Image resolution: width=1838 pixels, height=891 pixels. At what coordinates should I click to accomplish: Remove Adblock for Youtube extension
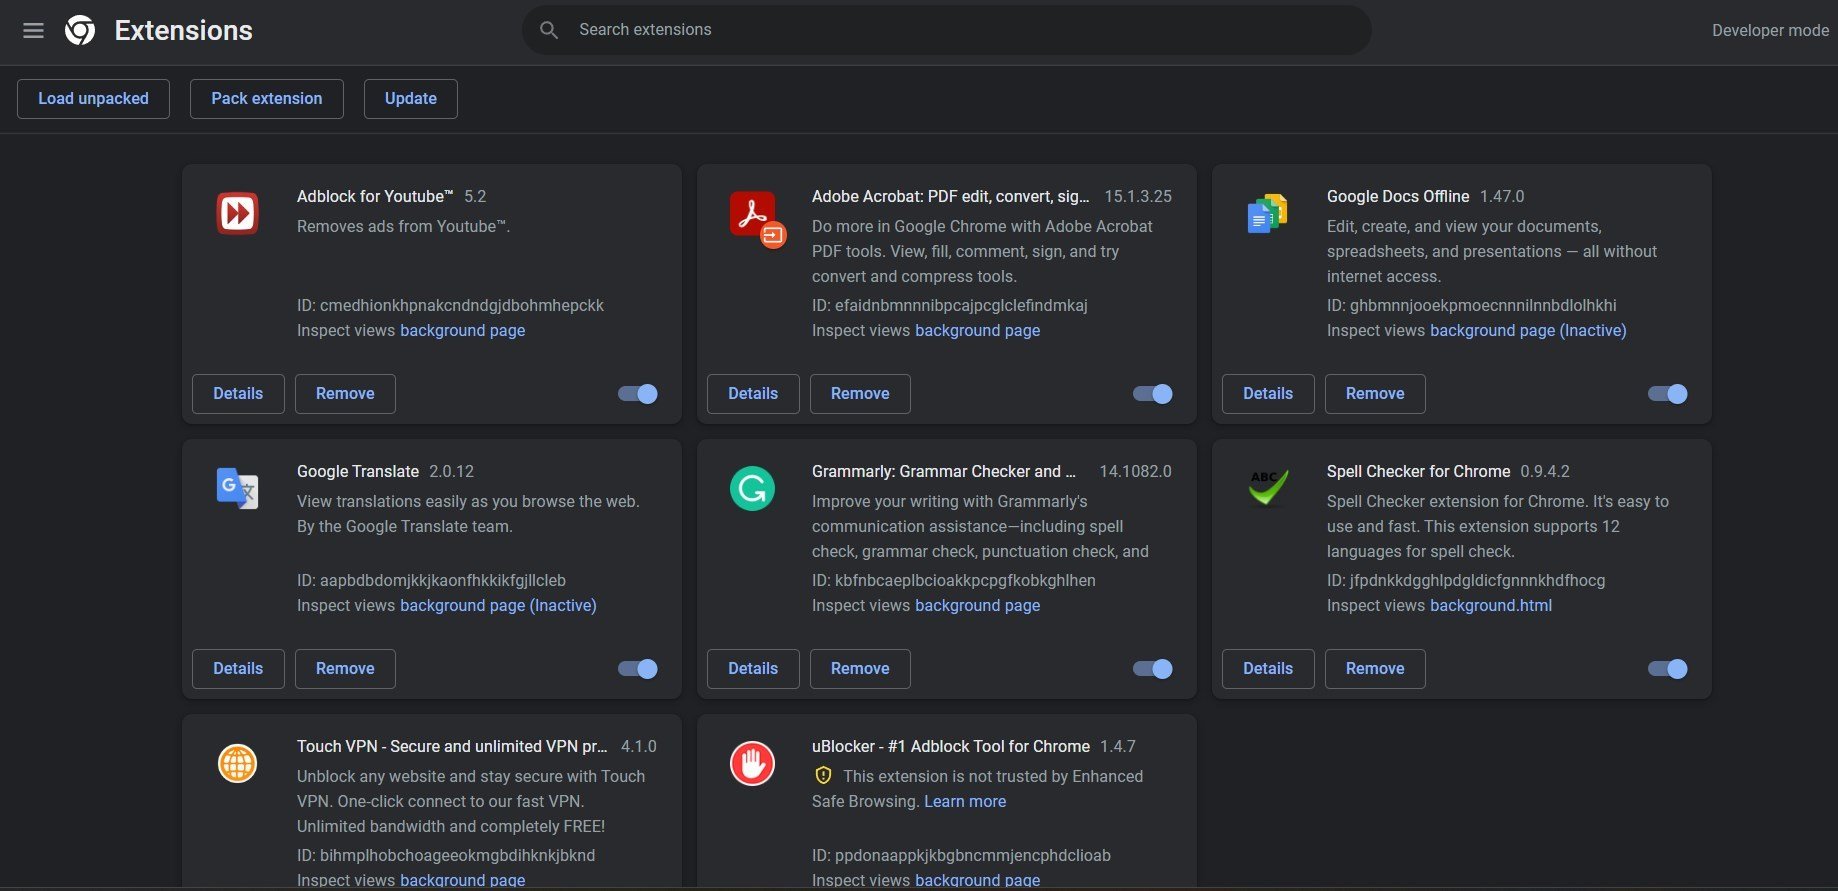[x=345, y=394]
